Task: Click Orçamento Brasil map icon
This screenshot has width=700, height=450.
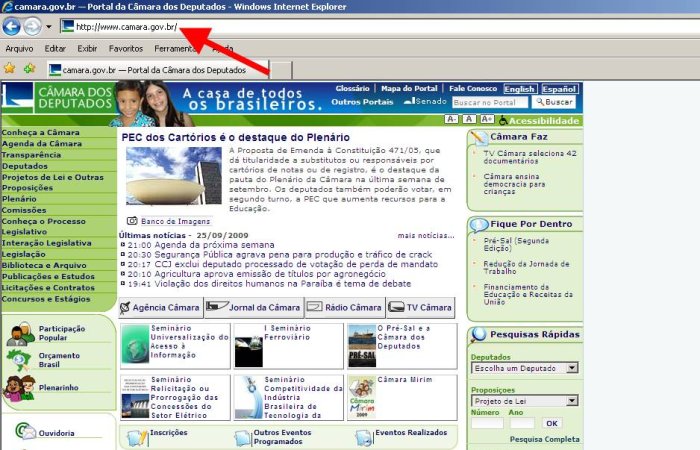Action: 19,360
